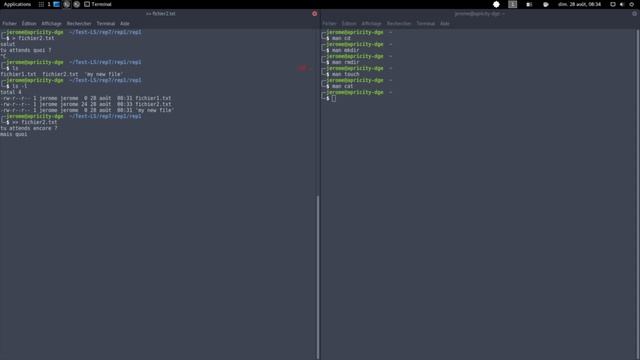The width and height of the screenshot is (640, 360).
Task: Open the clock showing dim. 28 août 08:34
Action: (x=579, y=4)
